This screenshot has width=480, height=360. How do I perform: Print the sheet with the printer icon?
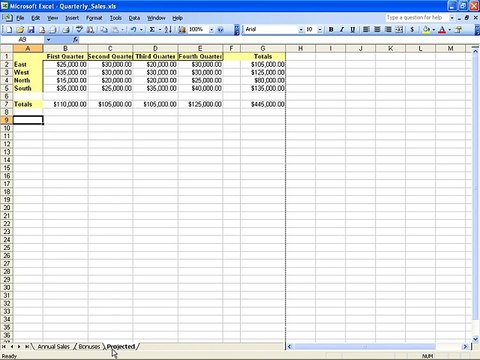(66, 30)
